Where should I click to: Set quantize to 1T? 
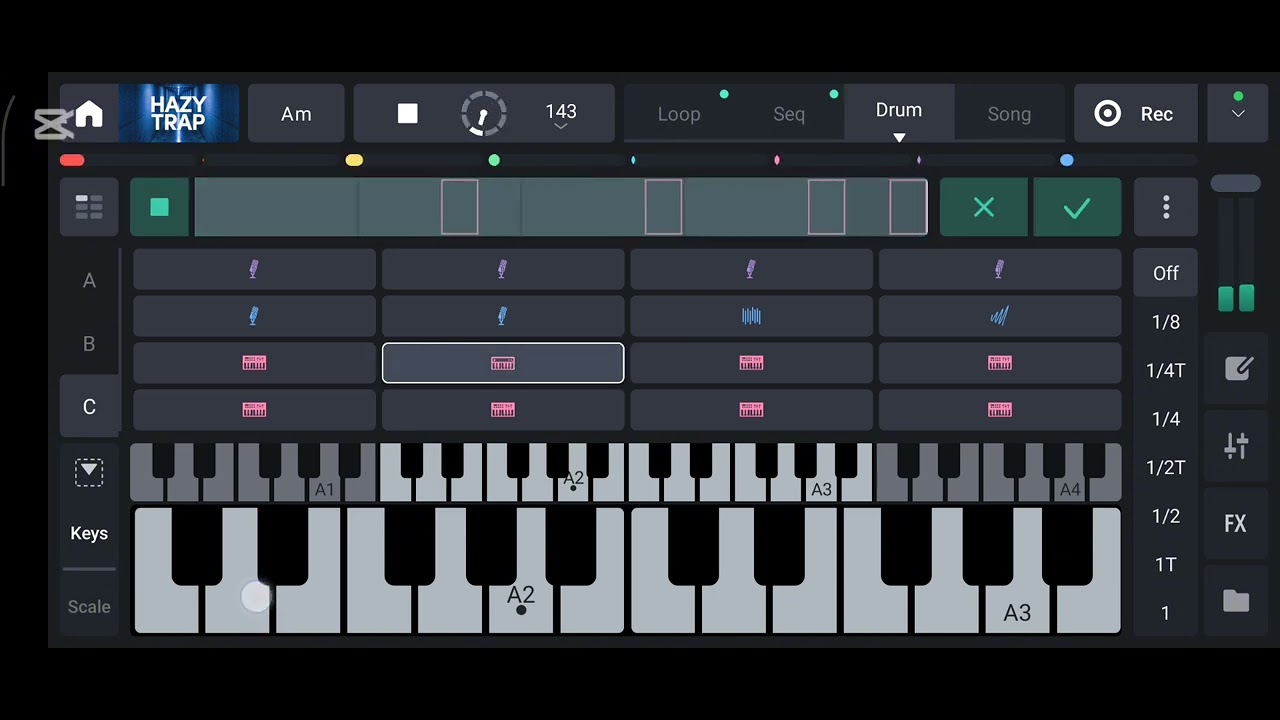click(x=1166, y=564)
